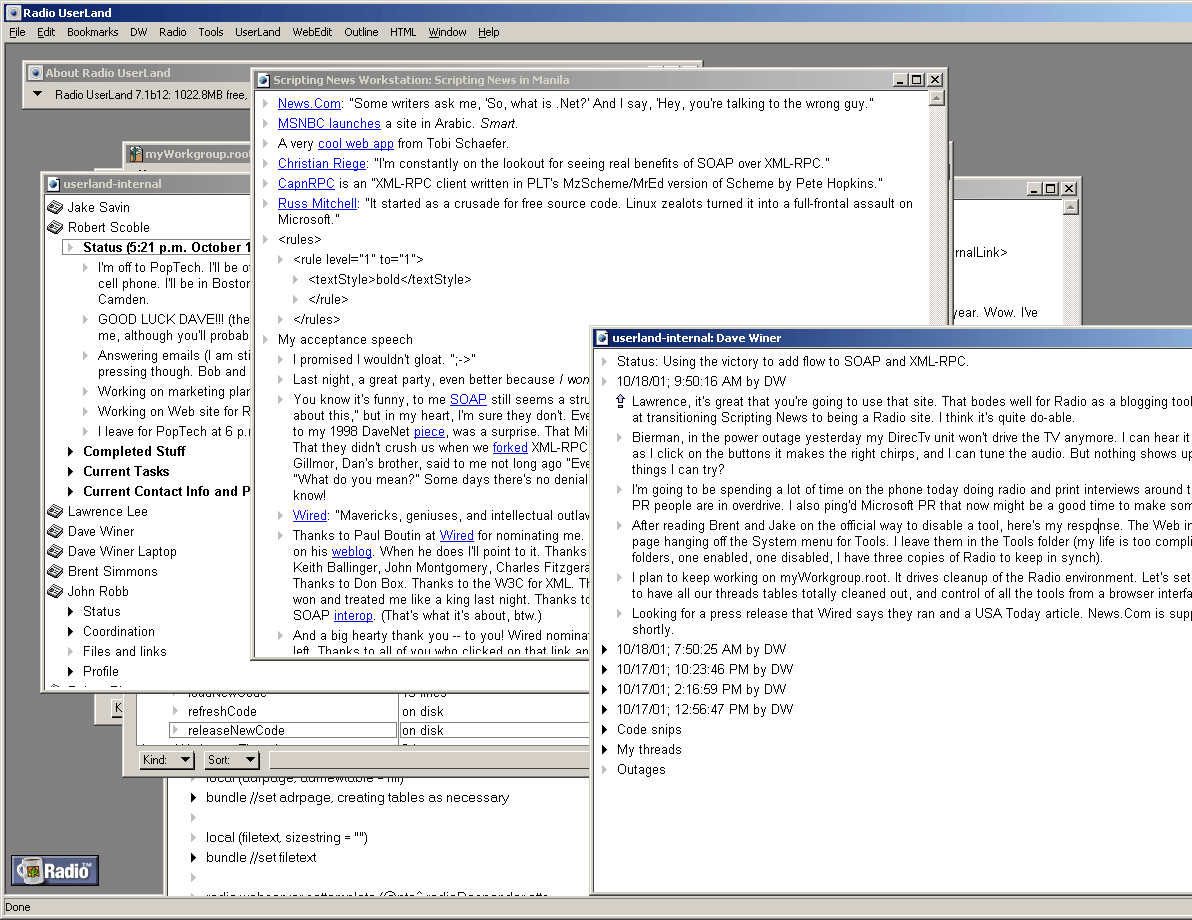Click the book icon next to Lawrence Lee
This screenshot has height=920, width=1192.
[55, 512]
